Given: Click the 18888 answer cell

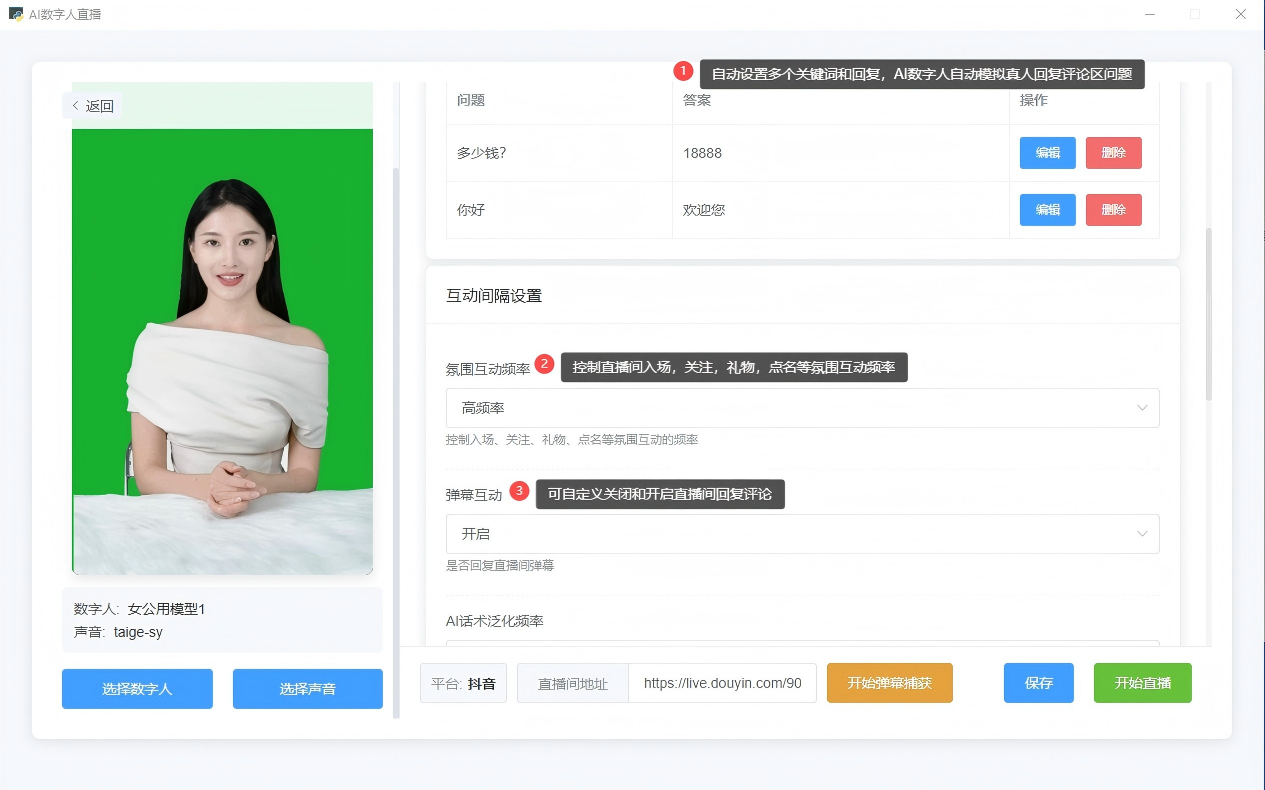Looking at the screenshot, I should [841, 153].
